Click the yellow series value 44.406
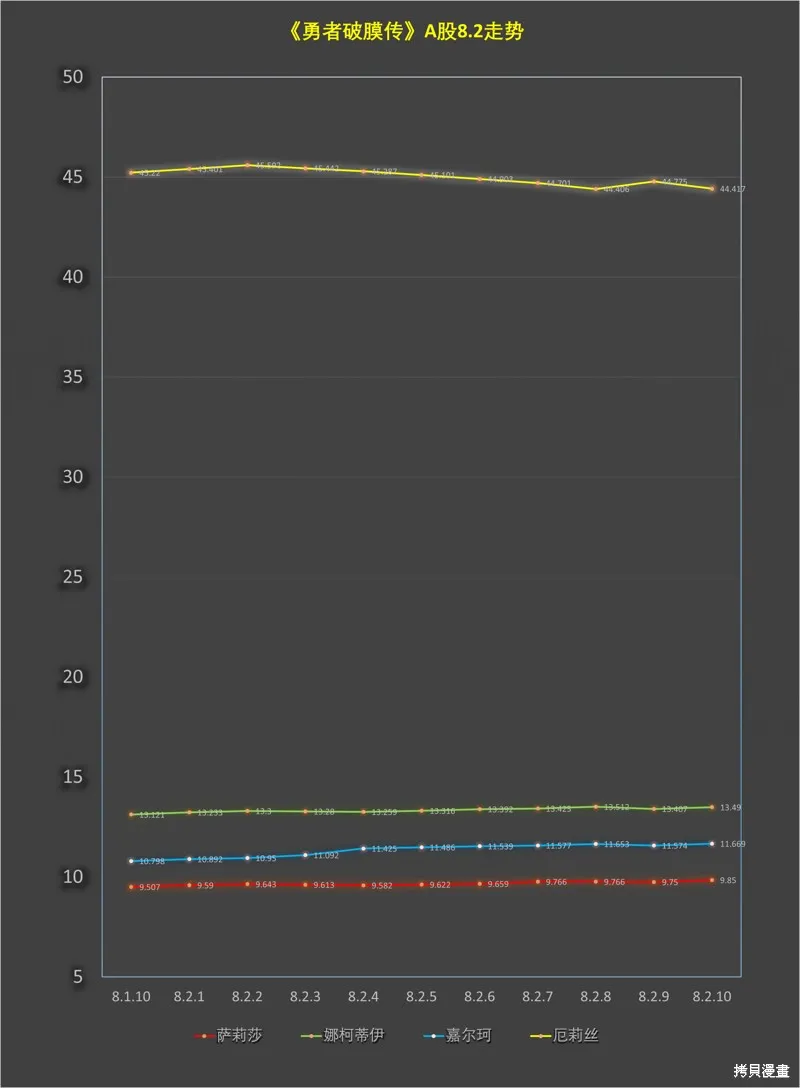The image size is (800, 1088). (x=616, y=189)
